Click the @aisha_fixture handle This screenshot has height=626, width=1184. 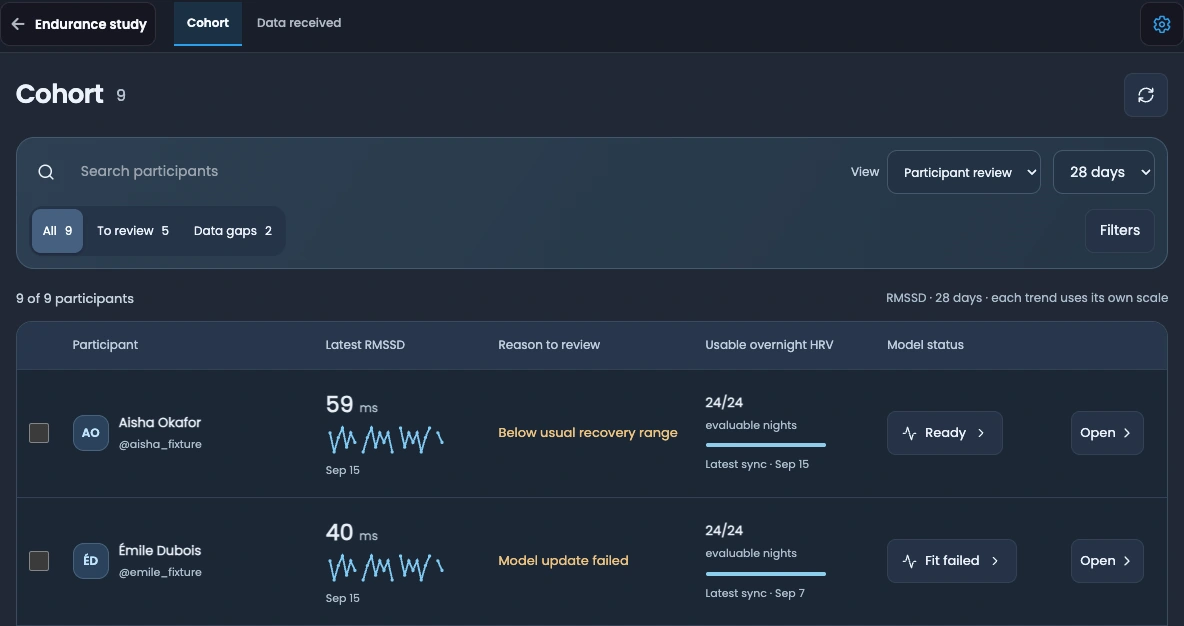[160, 444]
